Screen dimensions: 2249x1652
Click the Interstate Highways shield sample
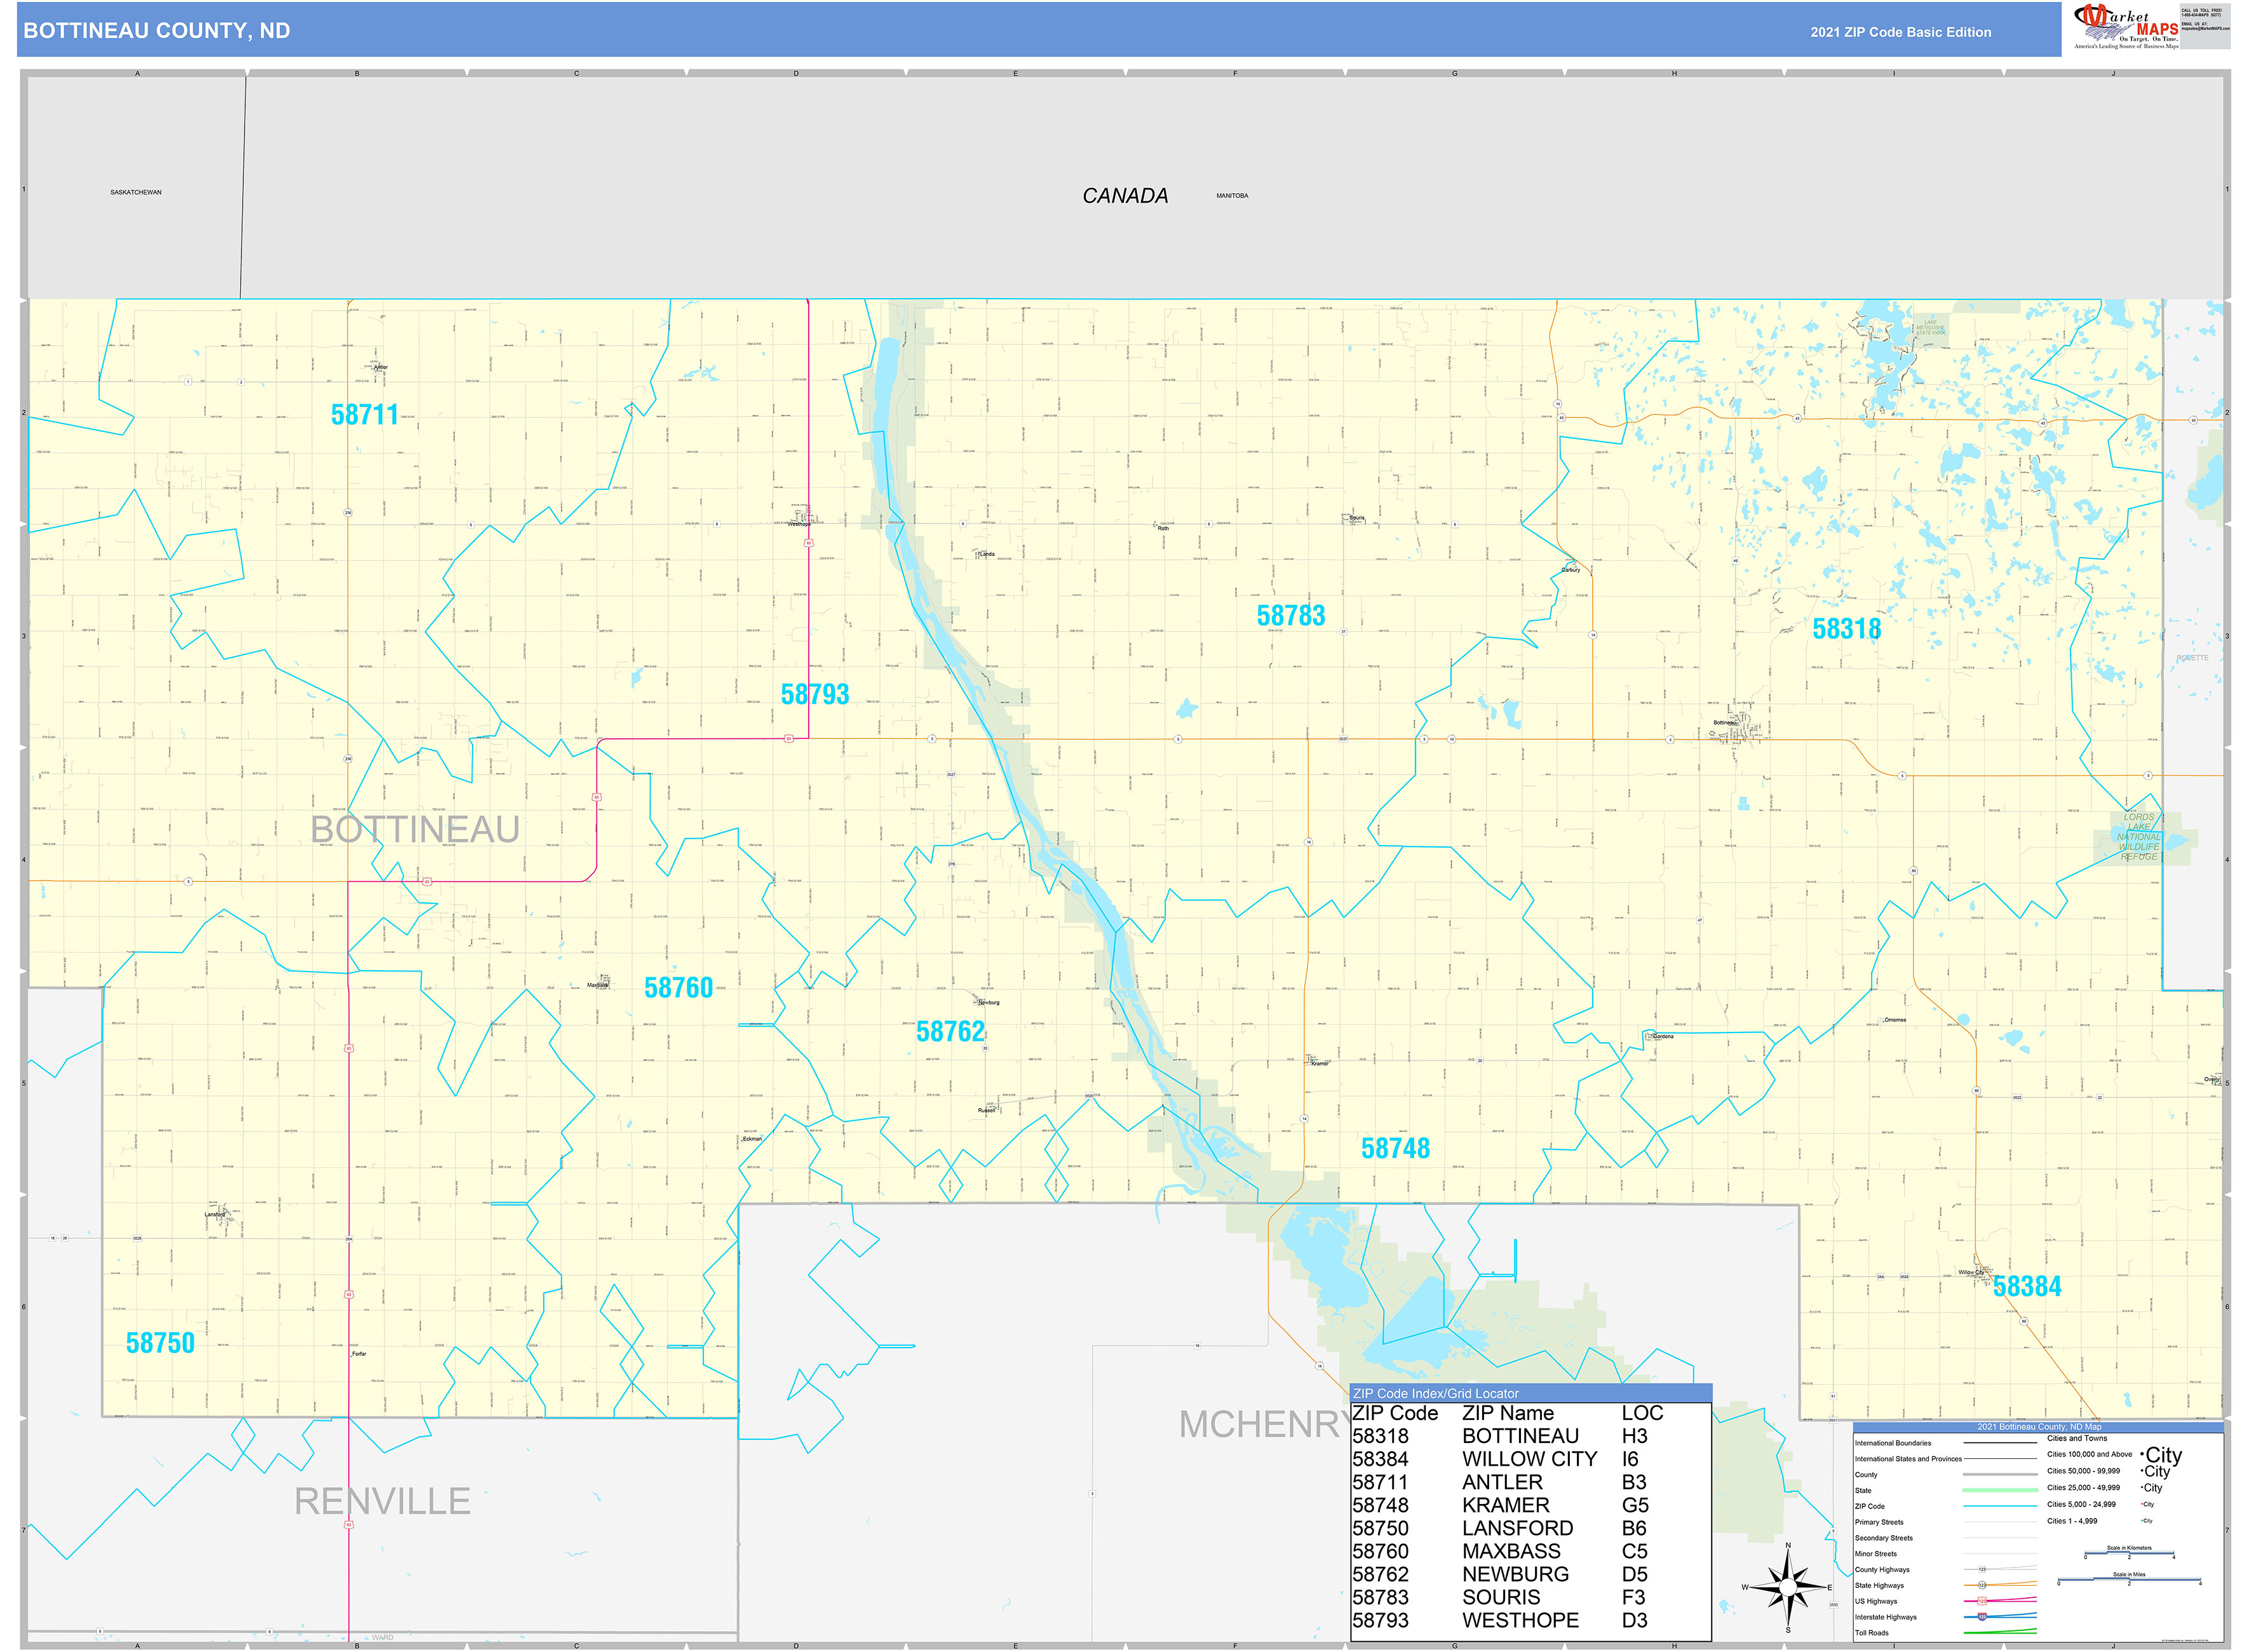click(x=1983, y=1617)
